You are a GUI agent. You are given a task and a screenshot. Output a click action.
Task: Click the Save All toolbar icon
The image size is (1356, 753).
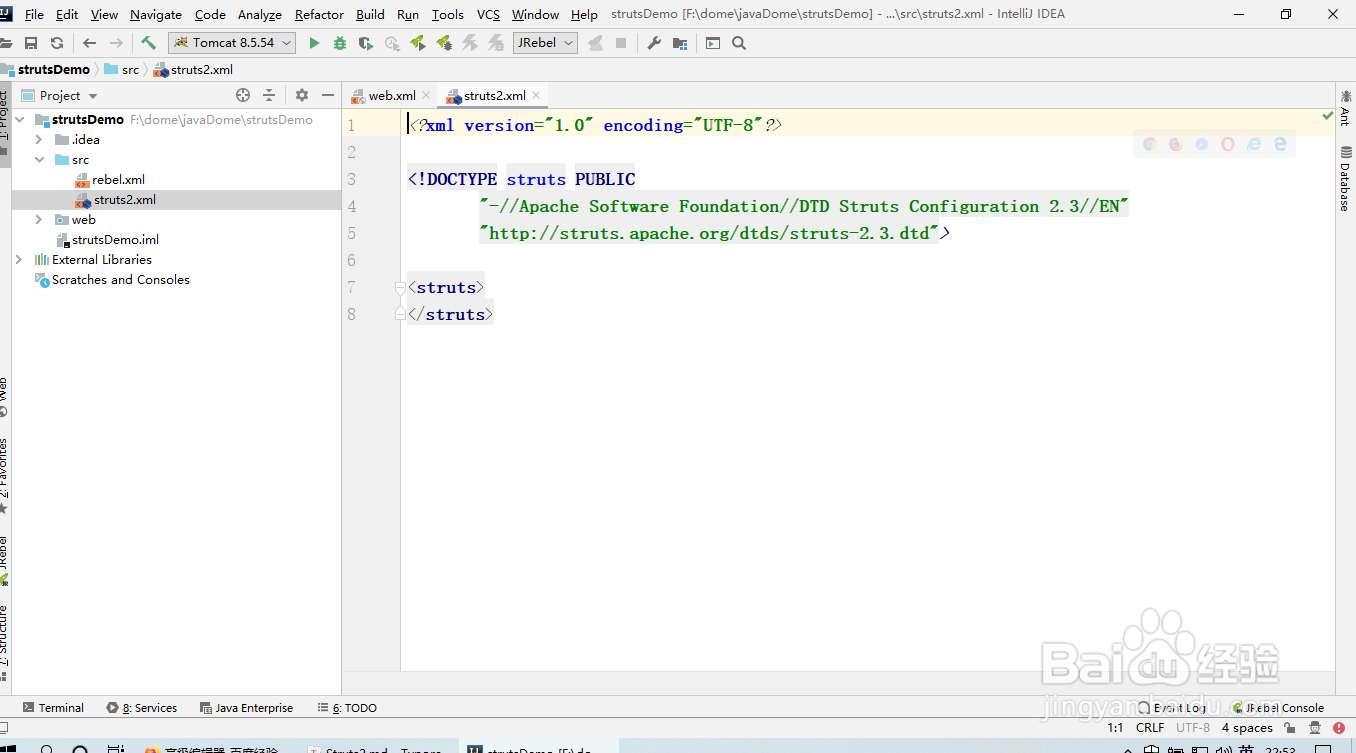point(31,43)
